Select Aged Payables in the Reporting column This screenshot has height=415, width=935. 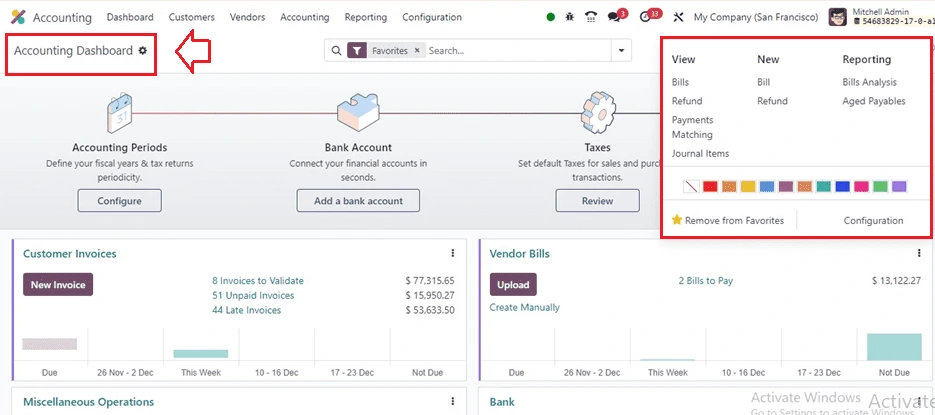pos(873,101)
